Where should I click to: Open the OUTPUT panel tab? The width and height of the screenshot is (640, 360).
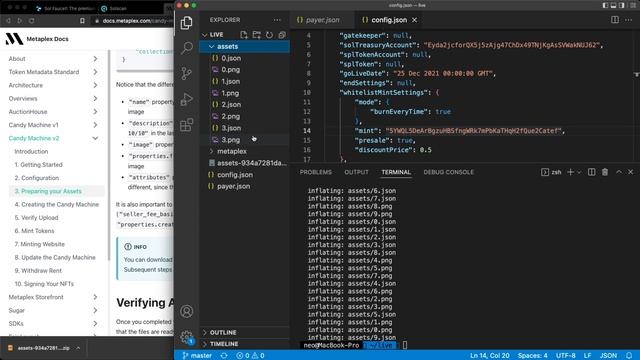pyautogui.click(x=356, y=172)
